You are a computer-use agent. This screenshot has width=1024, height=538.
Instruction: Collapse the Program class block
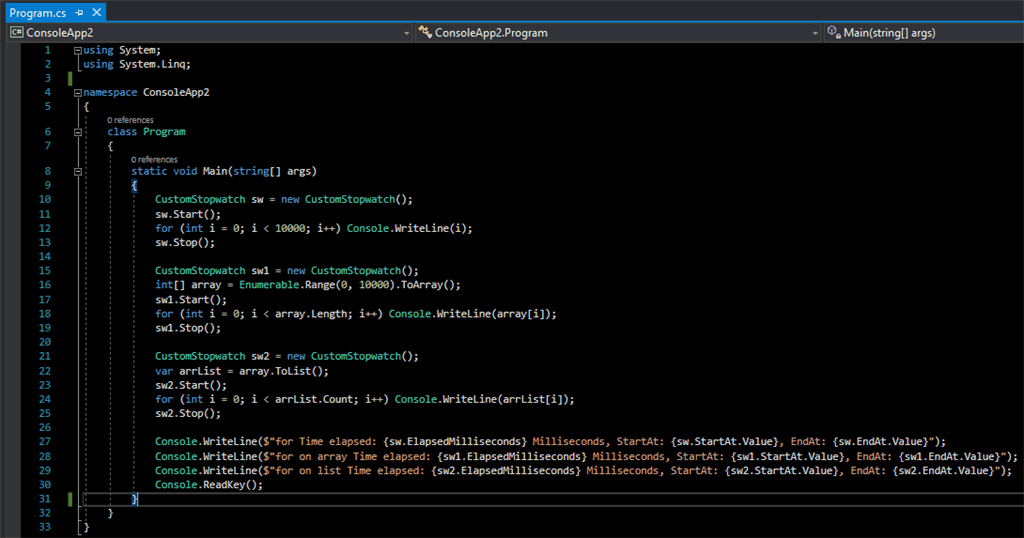point(78,131)
